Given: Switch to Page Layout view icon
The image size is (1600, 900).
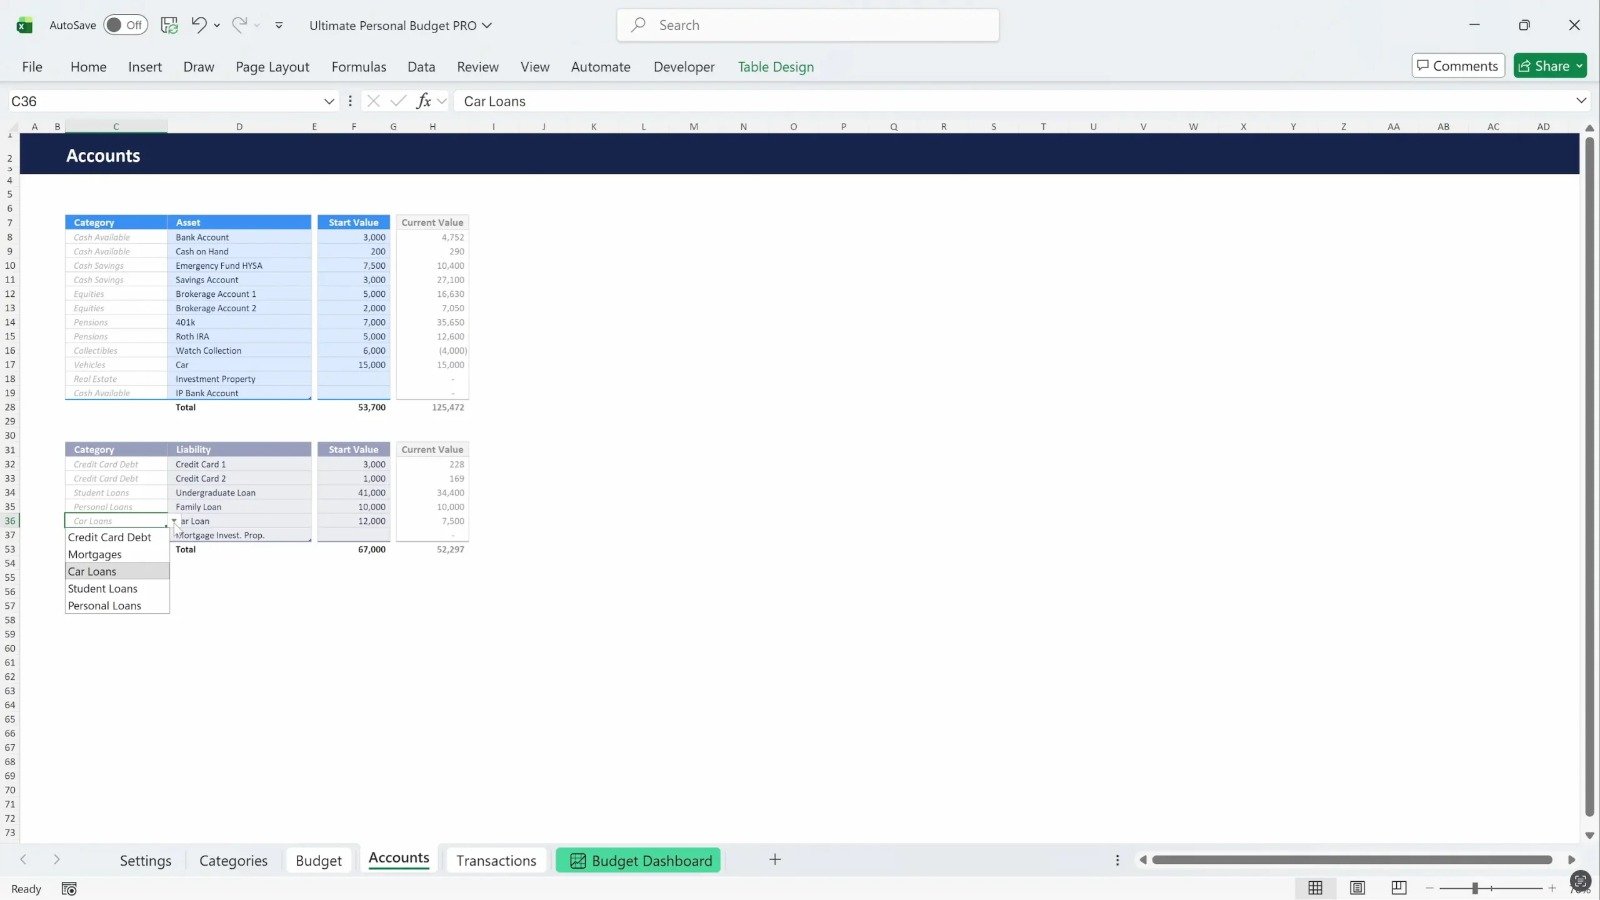Looking at the screenshot, I should click(x=1357, y=888).
